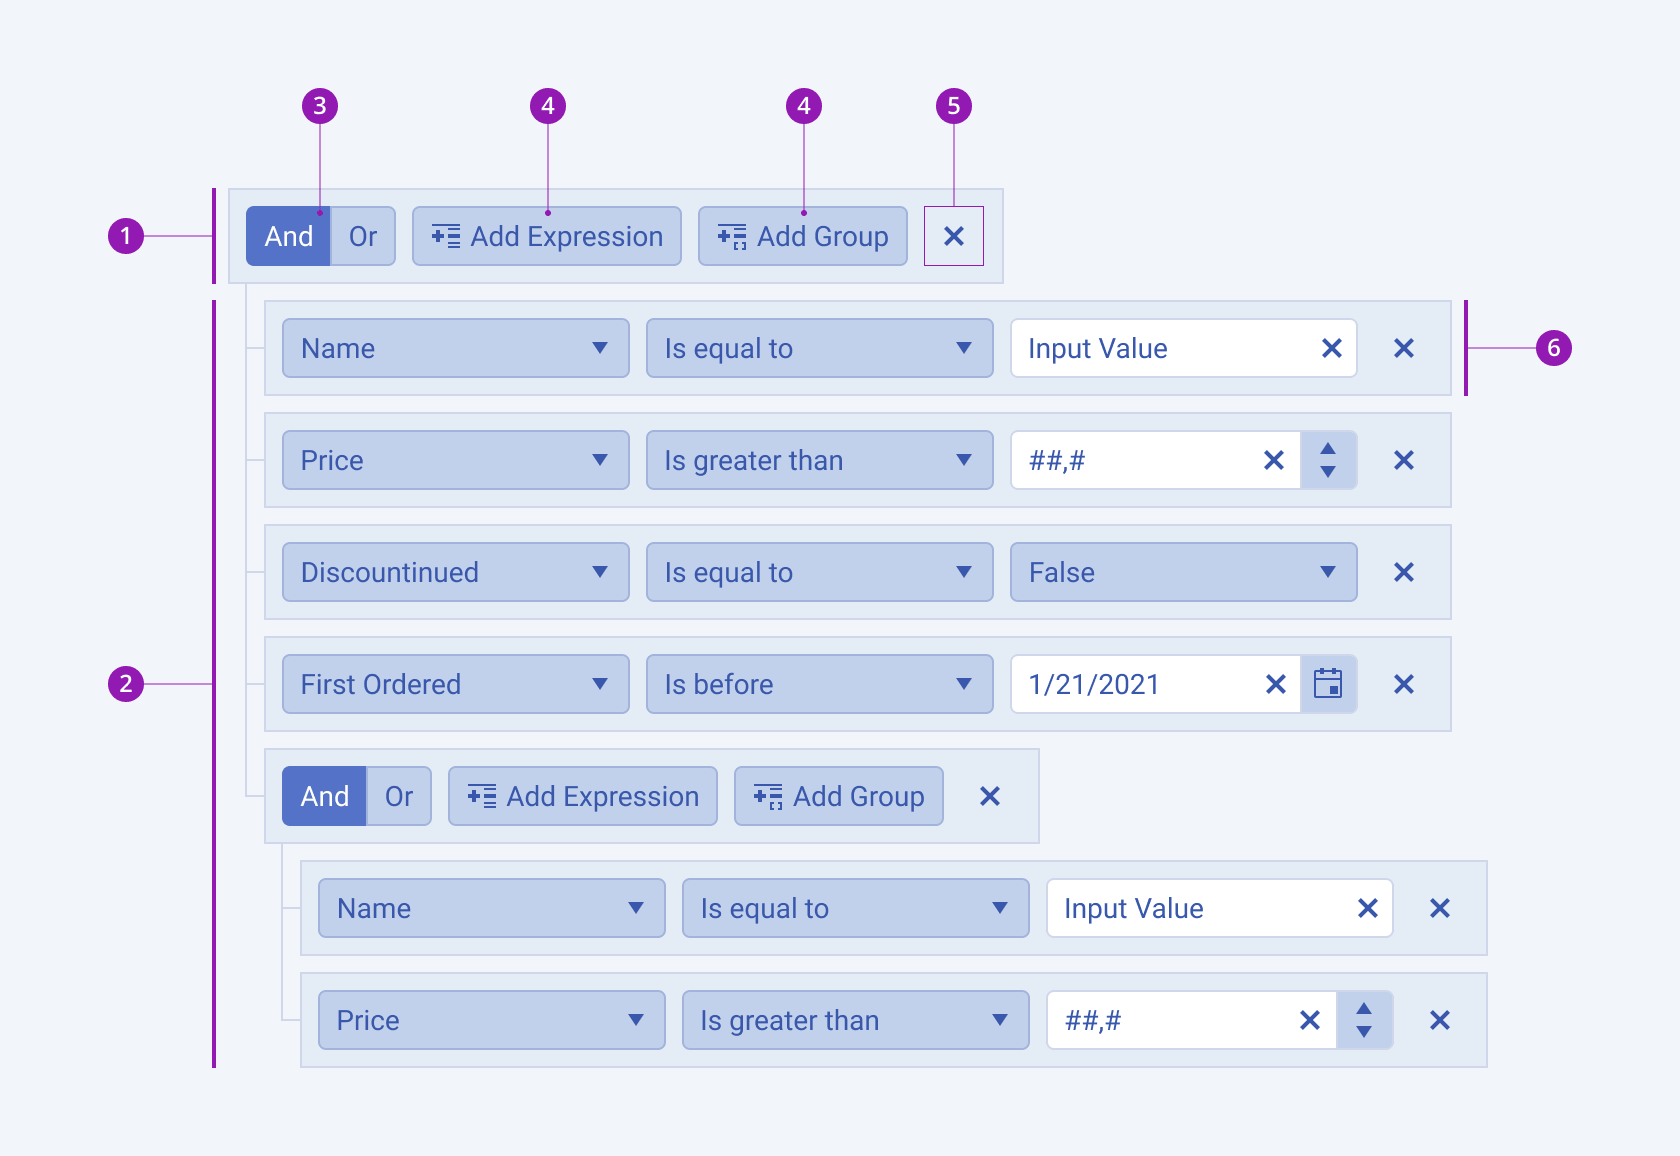
Task: Select the Or operator in the nested group
Action: 399,796
